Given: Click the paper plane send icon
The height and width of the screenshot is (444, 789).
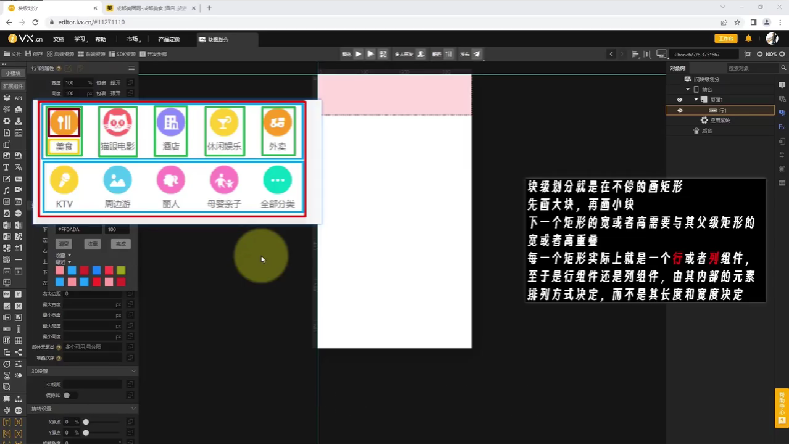Looking at the screenshot, I should (477, 54).
